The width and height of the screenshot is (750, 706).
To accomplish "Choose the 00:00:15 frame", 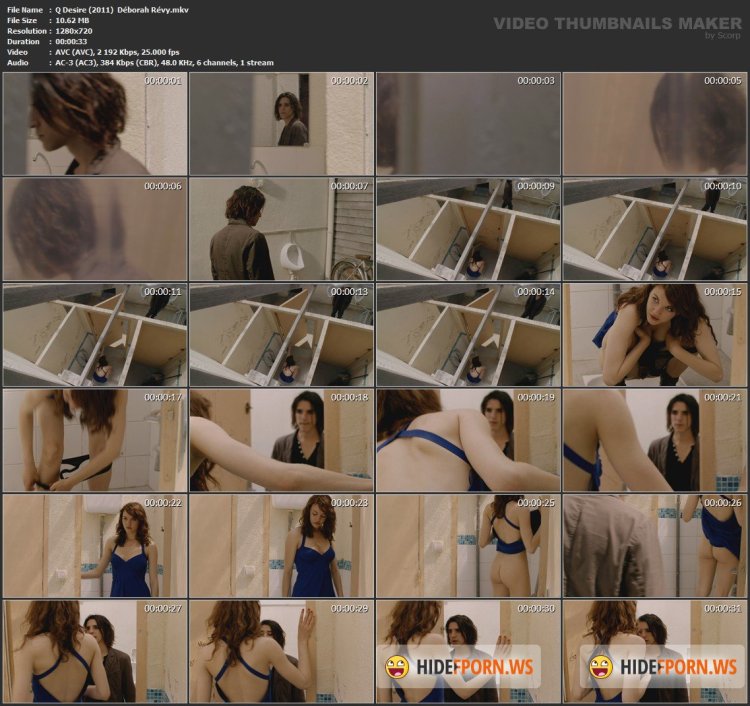I will (x=655, y=335).
